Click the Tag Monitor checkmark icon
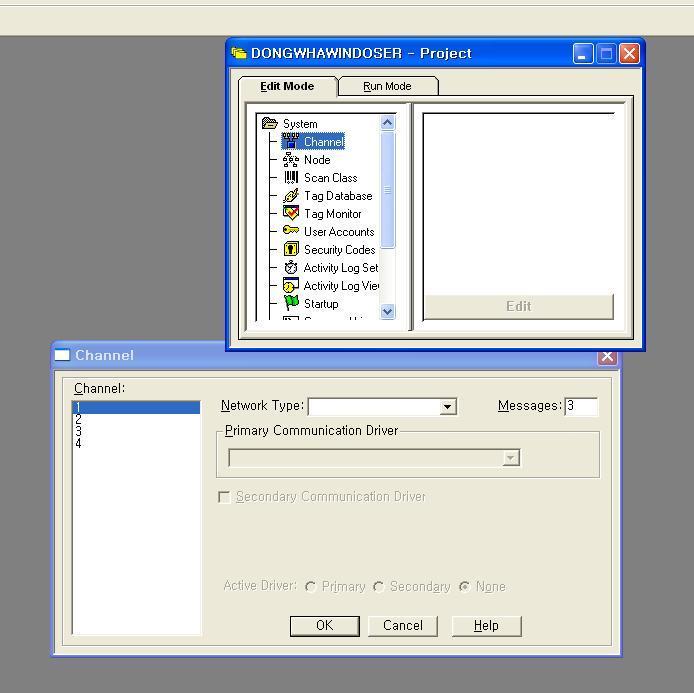694x693 pixels. click(290, 213)
